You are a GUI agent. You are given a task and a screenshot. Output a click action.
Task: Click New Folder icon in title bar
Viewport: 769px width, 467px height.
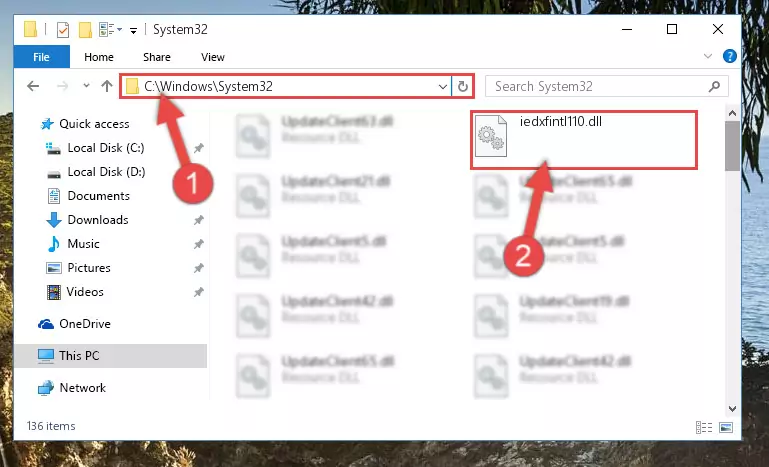coord(85,30)
